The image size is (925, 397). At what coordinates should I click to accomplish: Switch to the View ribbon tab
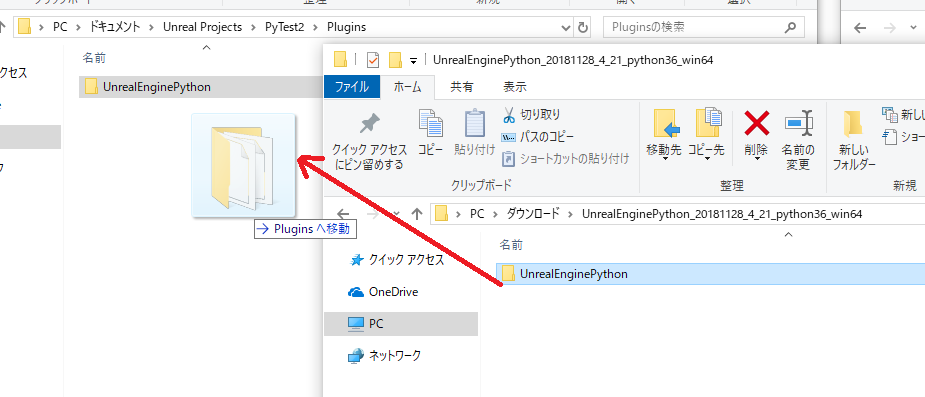[x=514, y=87]
